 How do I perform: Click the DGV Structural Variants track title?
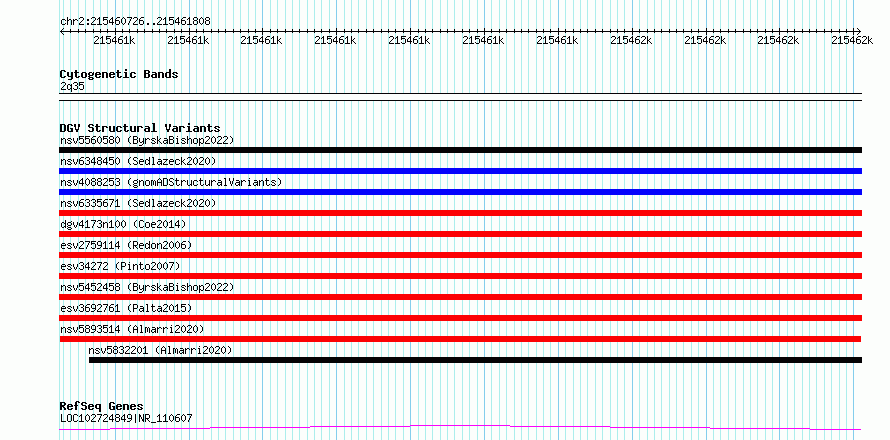(x=140, y=128)
